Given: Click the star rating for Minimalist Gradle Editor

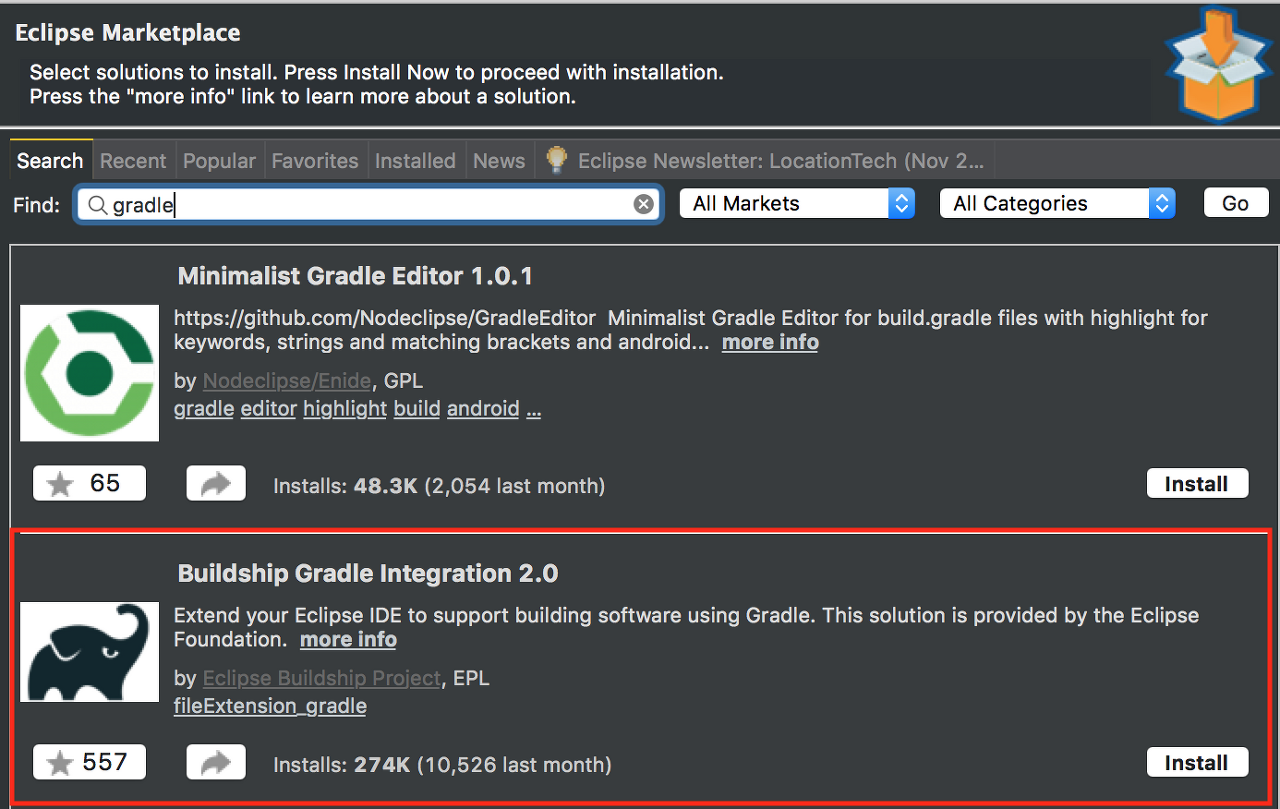Looking at the screenshot, I should pos(89,484).
